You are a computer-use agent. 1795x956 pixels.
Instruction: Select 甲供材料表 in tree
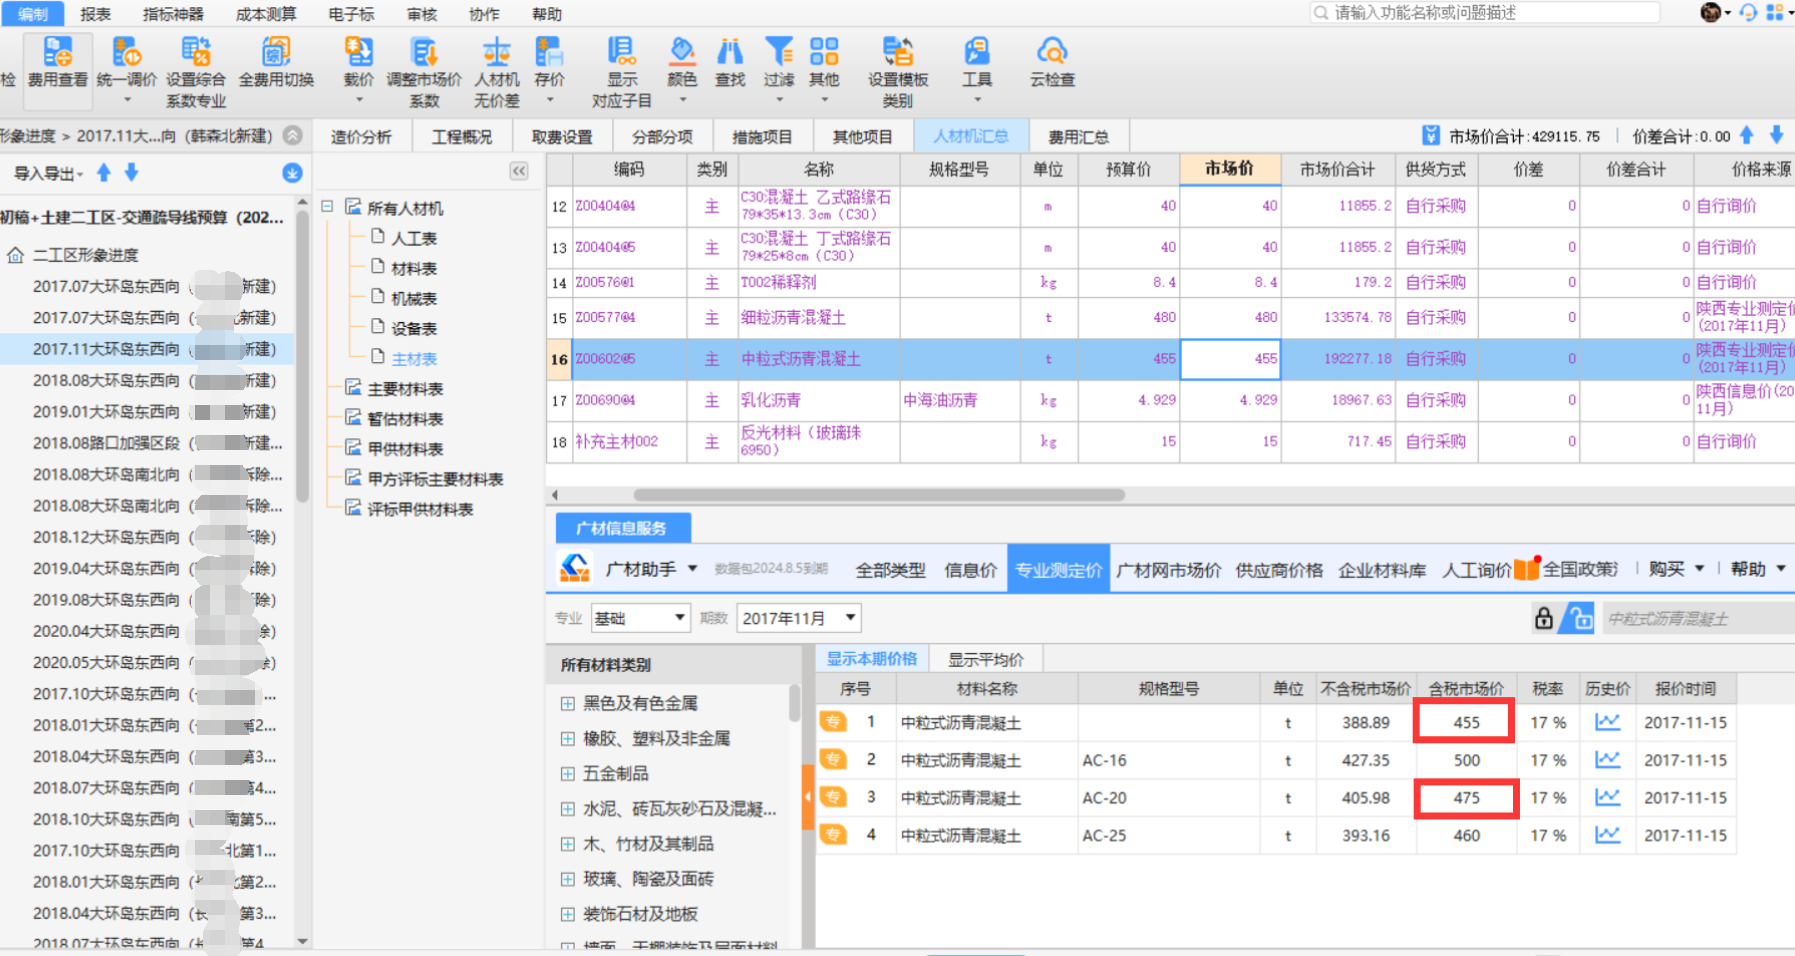click(x=405, y=449)
